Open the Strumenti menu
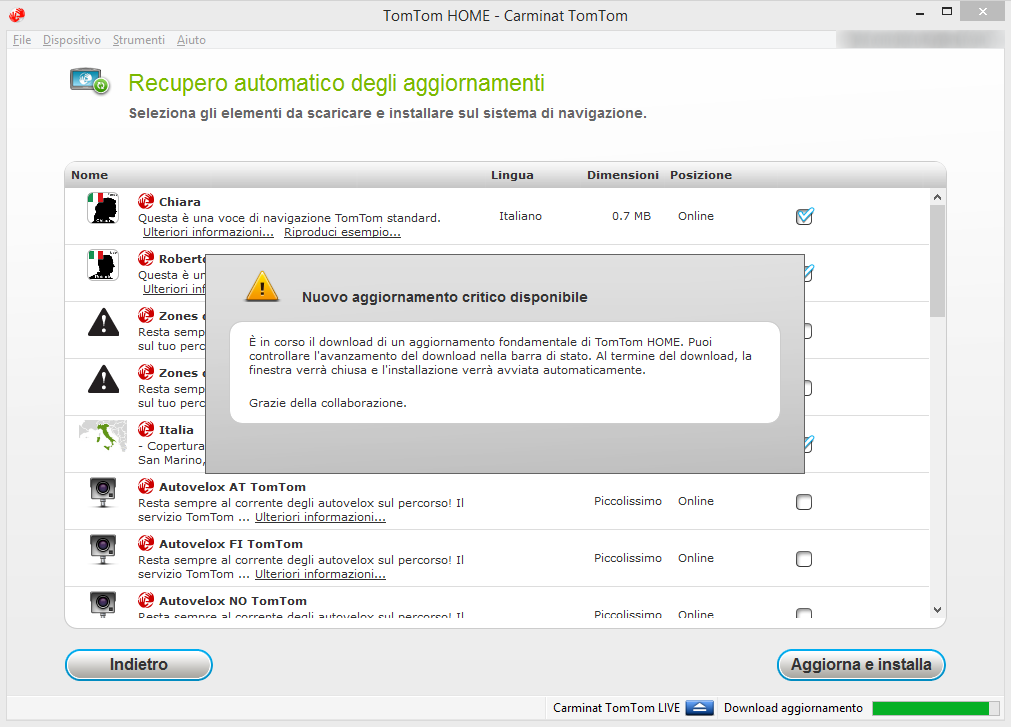The image size is (1011, 727). pyautogui.click(x=139, y=40)
